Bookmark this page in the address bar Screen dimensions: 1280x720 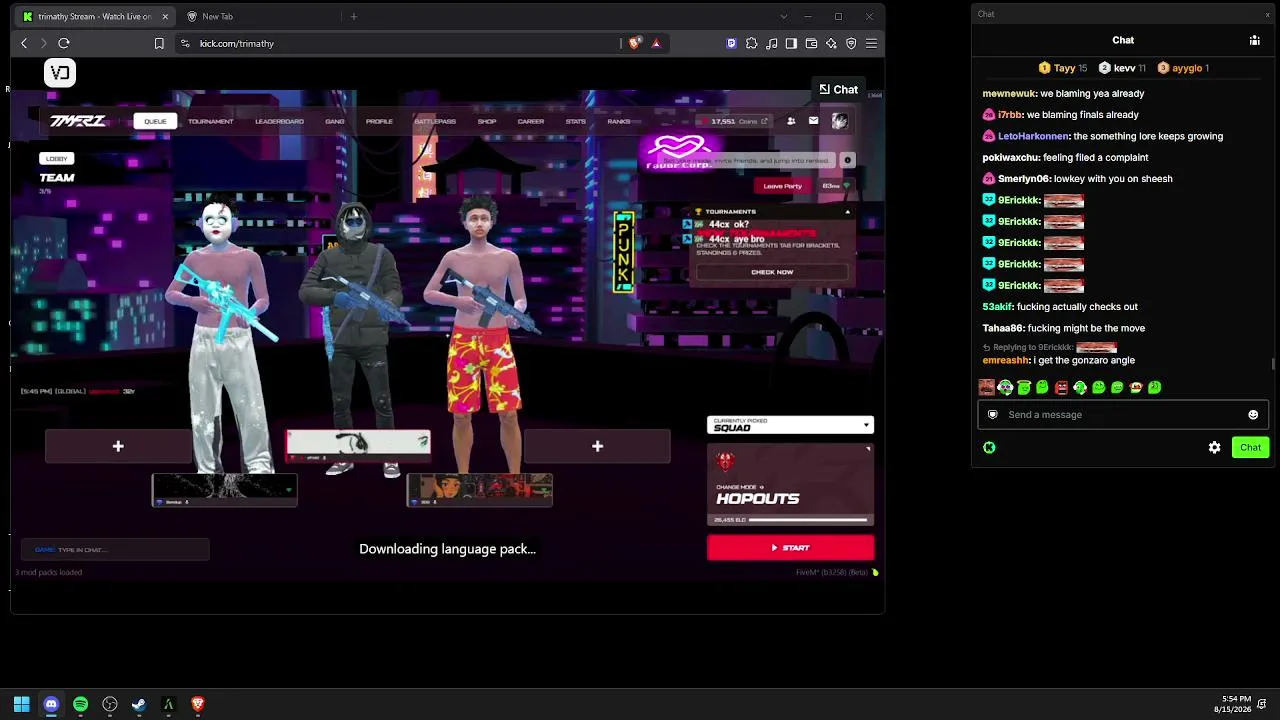pyautogui.click(x=159, y=43)
